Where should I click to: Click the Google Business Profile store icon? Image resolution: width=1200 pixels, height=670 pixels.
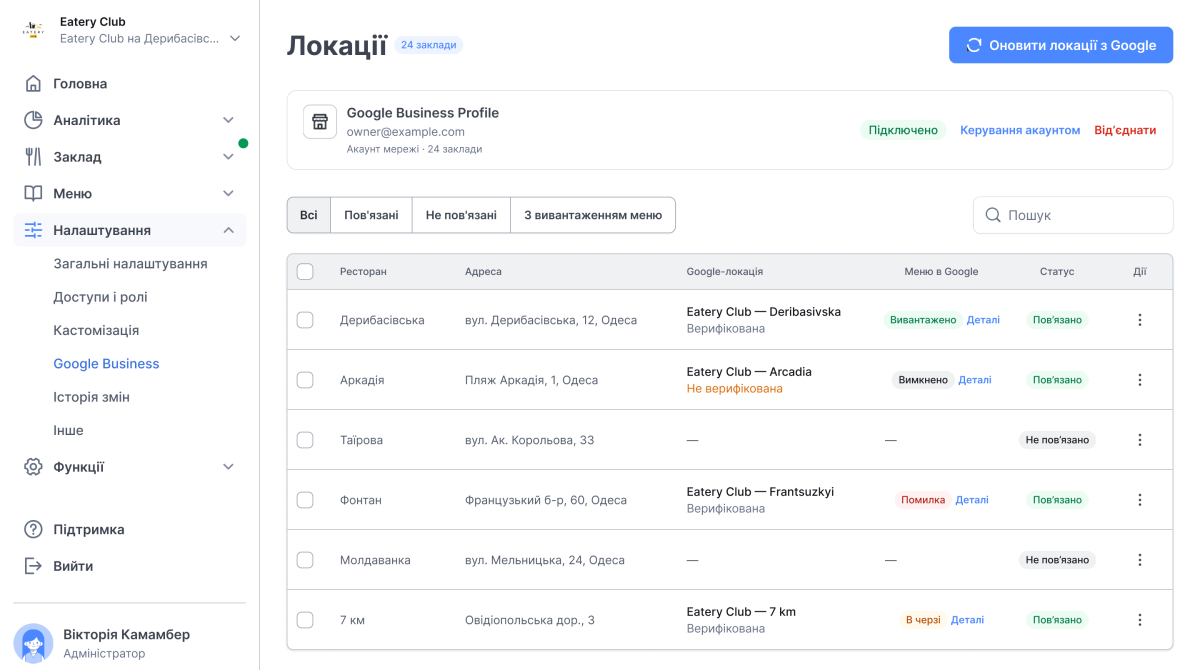(320, 122)
